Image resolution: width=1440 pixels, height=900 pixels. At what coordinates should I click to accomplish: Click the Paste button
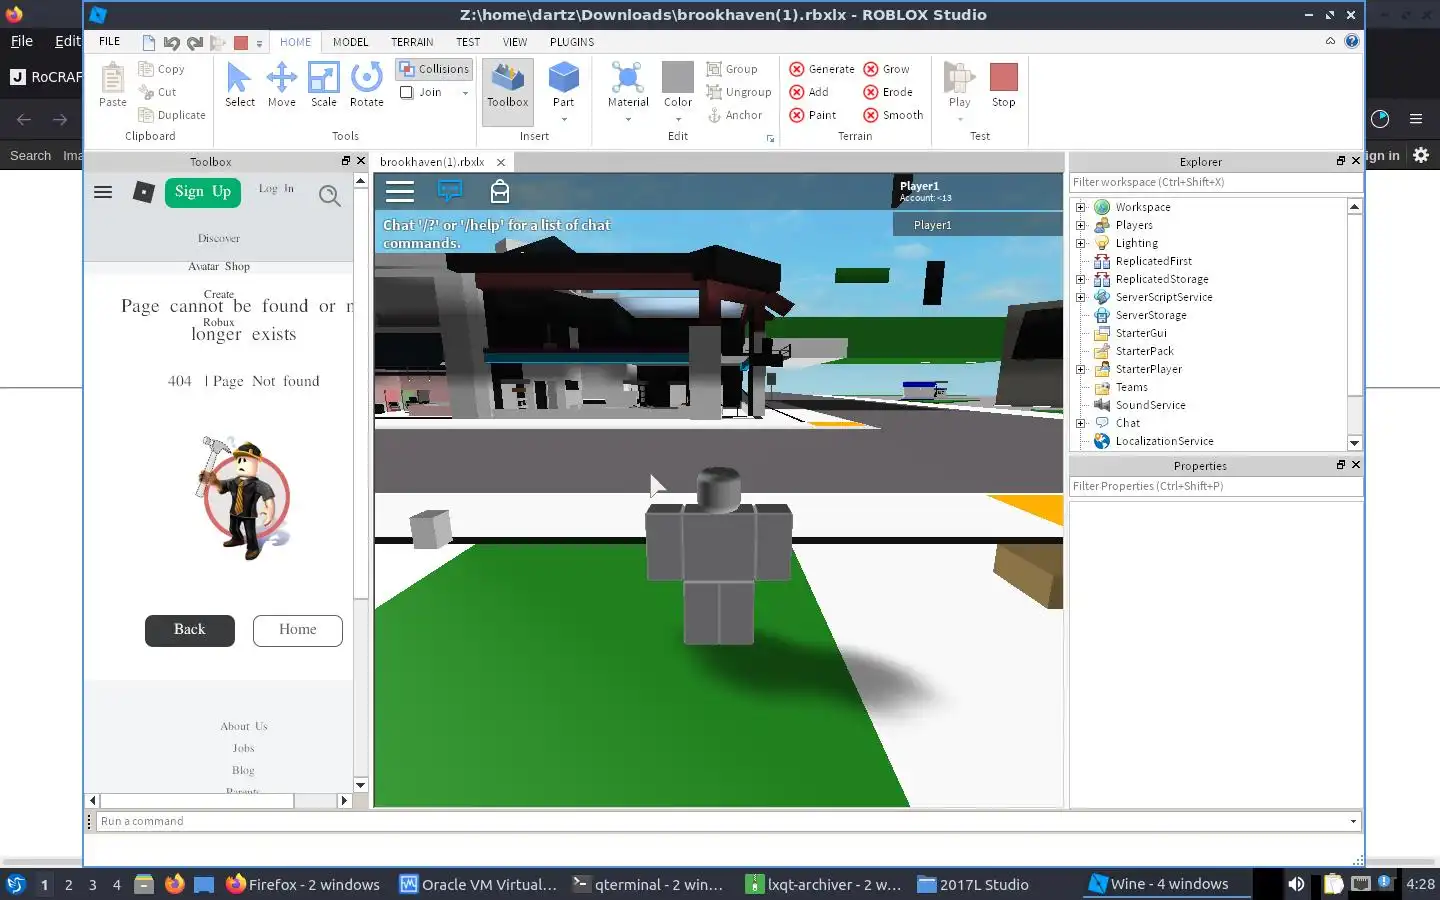pyautogui.click(x=113, y=85)
